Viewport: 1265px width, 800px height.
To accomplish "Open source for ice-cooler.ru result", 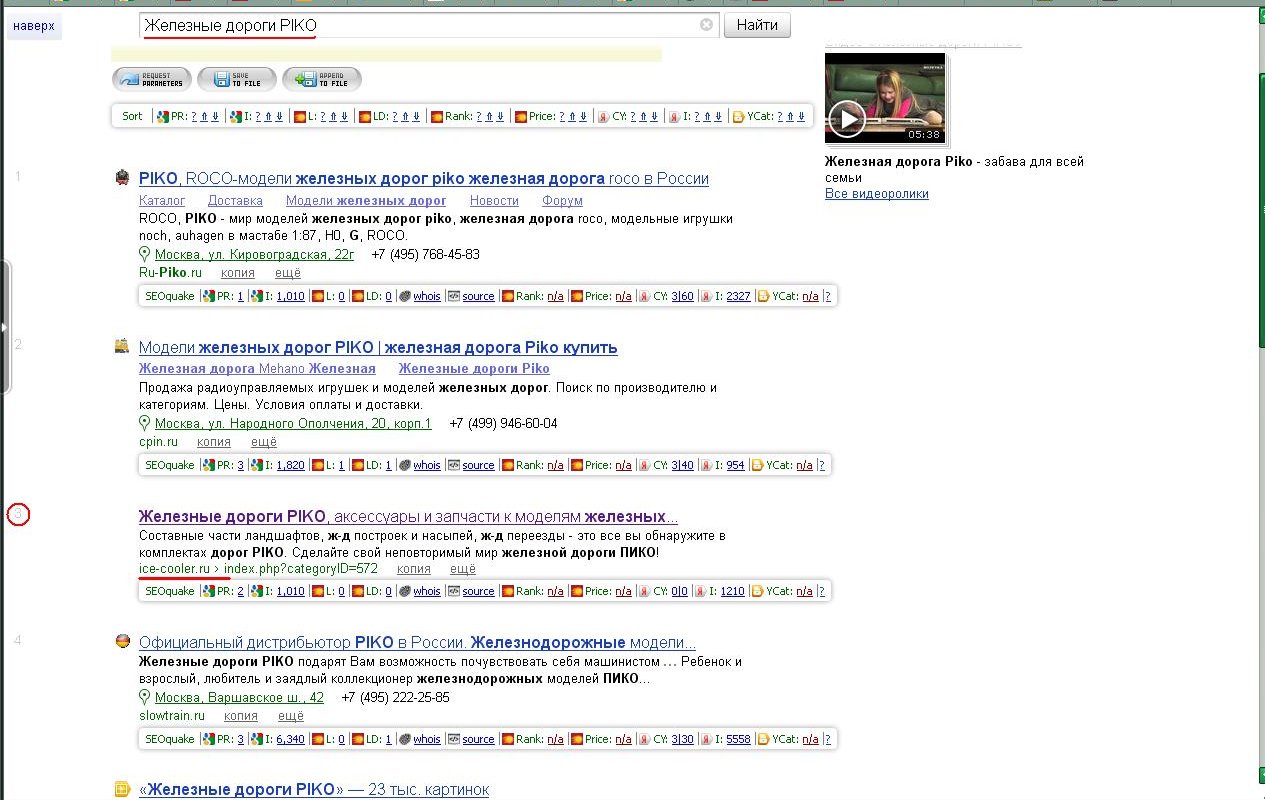I will coord(478,591).
